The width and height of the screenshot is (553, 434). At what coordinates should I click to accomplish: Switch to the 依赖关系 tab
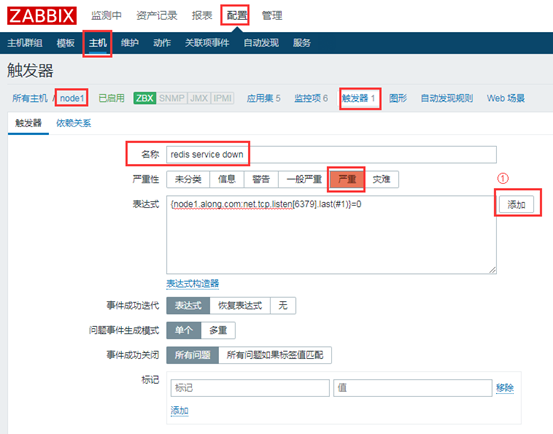pyautogui.click(x=74, y=123)
